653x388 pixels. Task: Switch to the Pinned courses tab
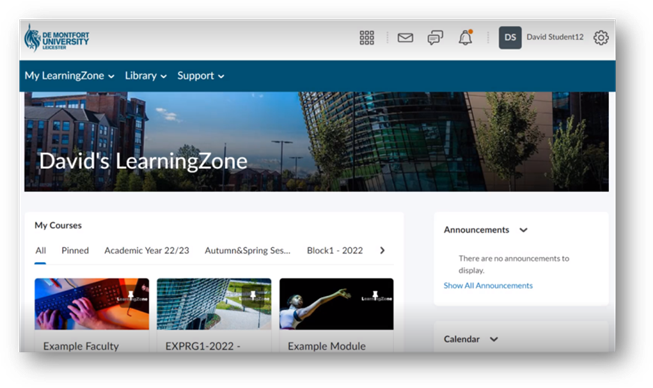tap(75, 251)
